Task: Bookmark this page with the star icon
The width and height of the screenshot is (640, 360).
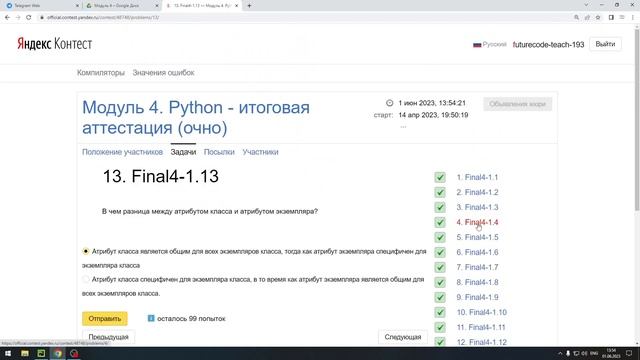Action: (x=598, y=18)
